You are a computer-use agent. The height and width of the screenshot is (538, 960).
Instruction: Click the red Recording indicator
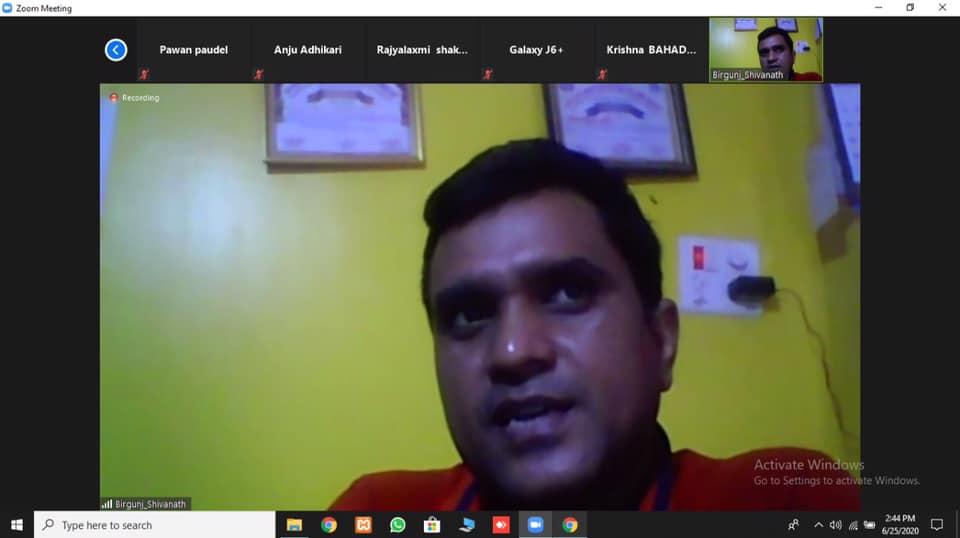(134, 98)
